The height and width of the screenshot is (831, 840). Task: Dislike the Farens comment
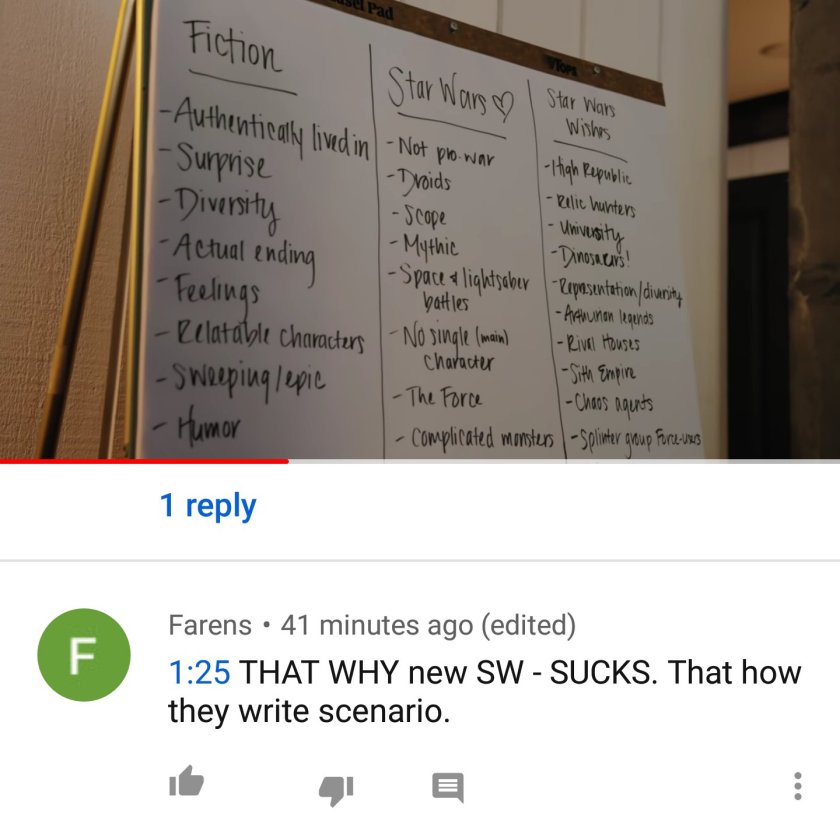pos(336,790)
